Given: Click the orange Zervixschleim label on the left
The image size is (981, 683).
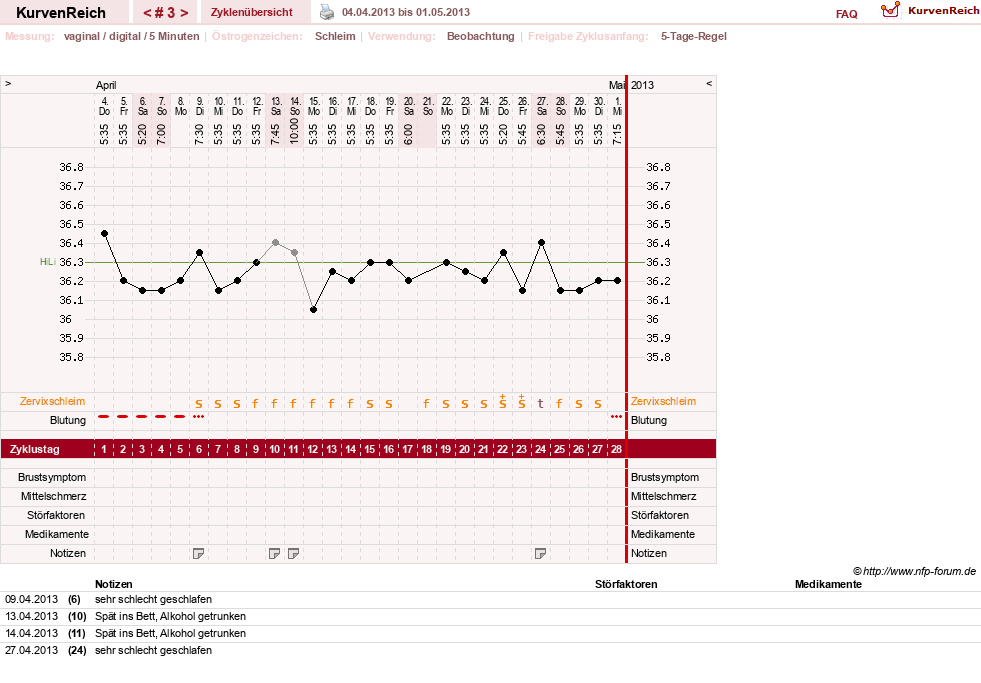Looking at the screenshot, I should click(x=53, y=402).
